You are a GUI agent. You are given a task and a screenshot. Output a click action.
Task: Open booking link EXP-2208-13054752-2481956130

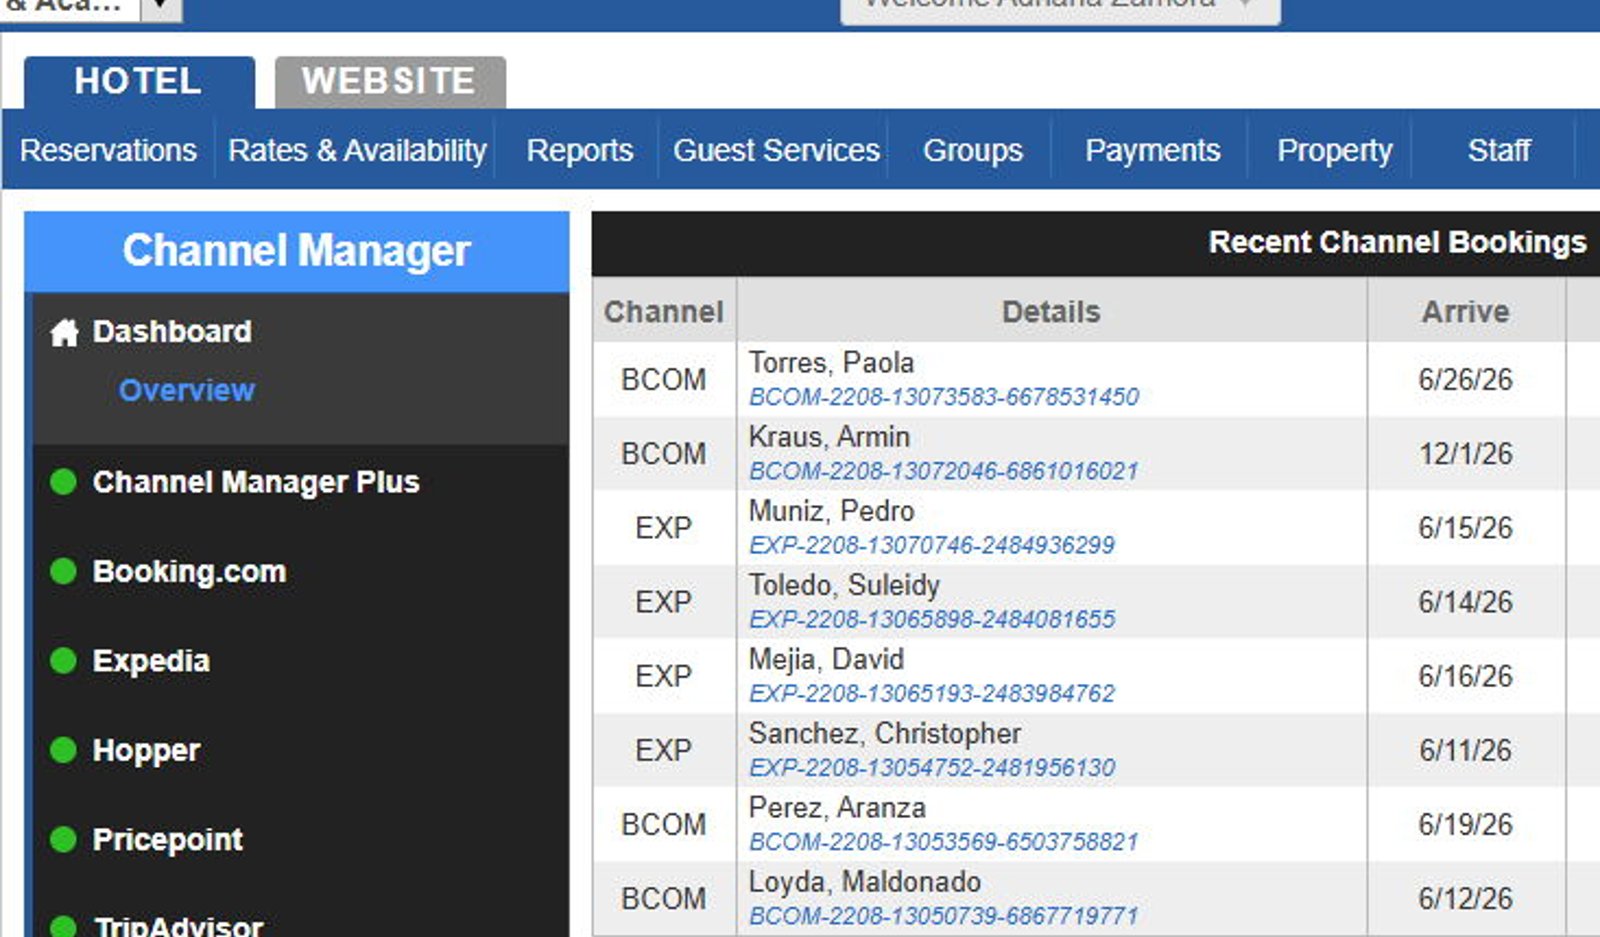pyautogui.click(x=932, y=767)
